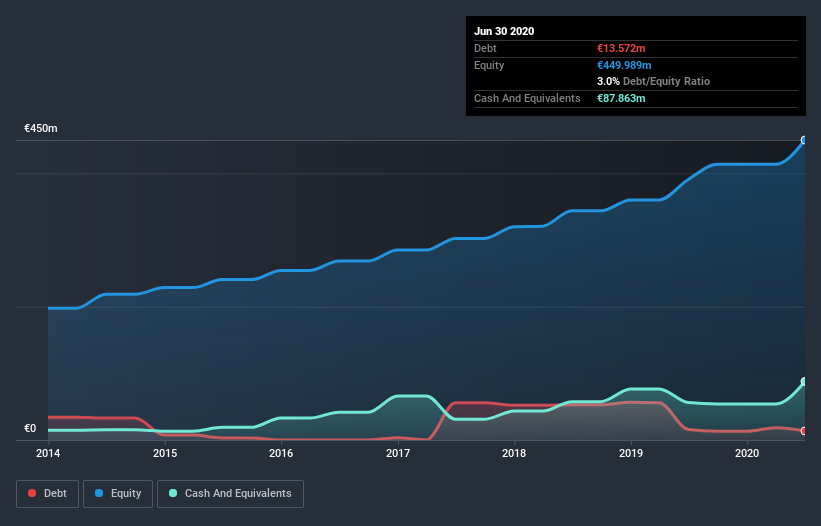Image resolution: width=821 pixels, height=526 pixels.
Task: Toggle the Debt series legend button
Action: pyautogui.click(x=48, y=494)
